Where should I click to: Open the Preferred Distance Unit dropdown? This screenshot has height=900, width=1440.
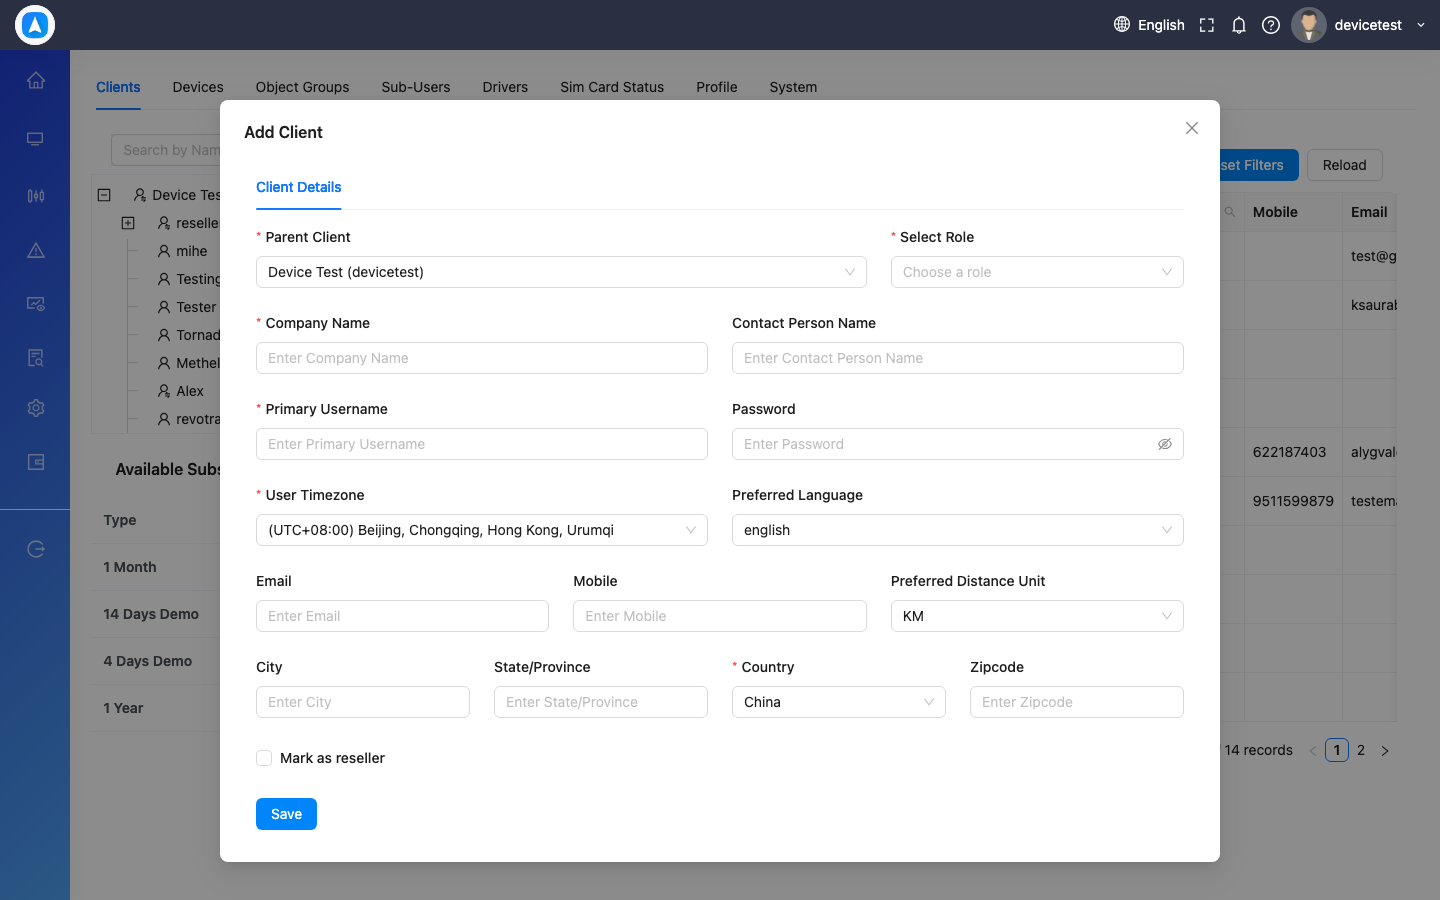1037,616
